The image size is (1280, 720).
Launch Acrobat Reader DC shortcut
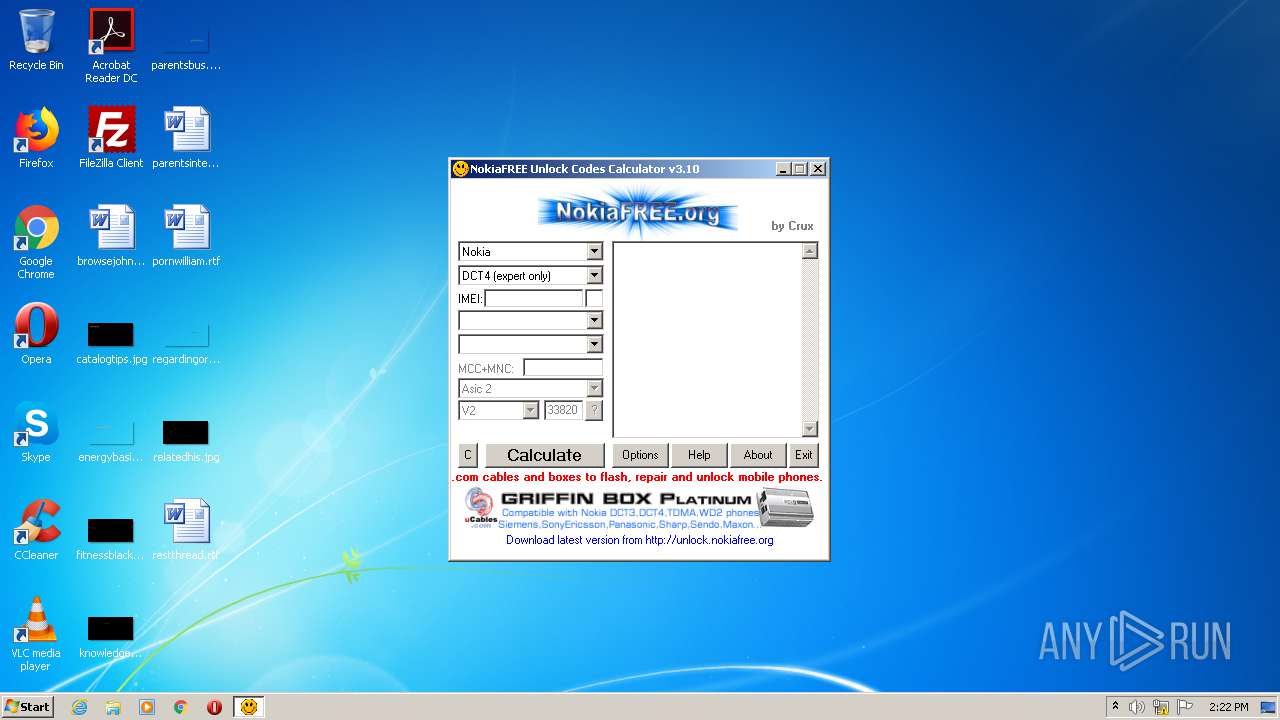pyautogui.click(x=111, y=46)
